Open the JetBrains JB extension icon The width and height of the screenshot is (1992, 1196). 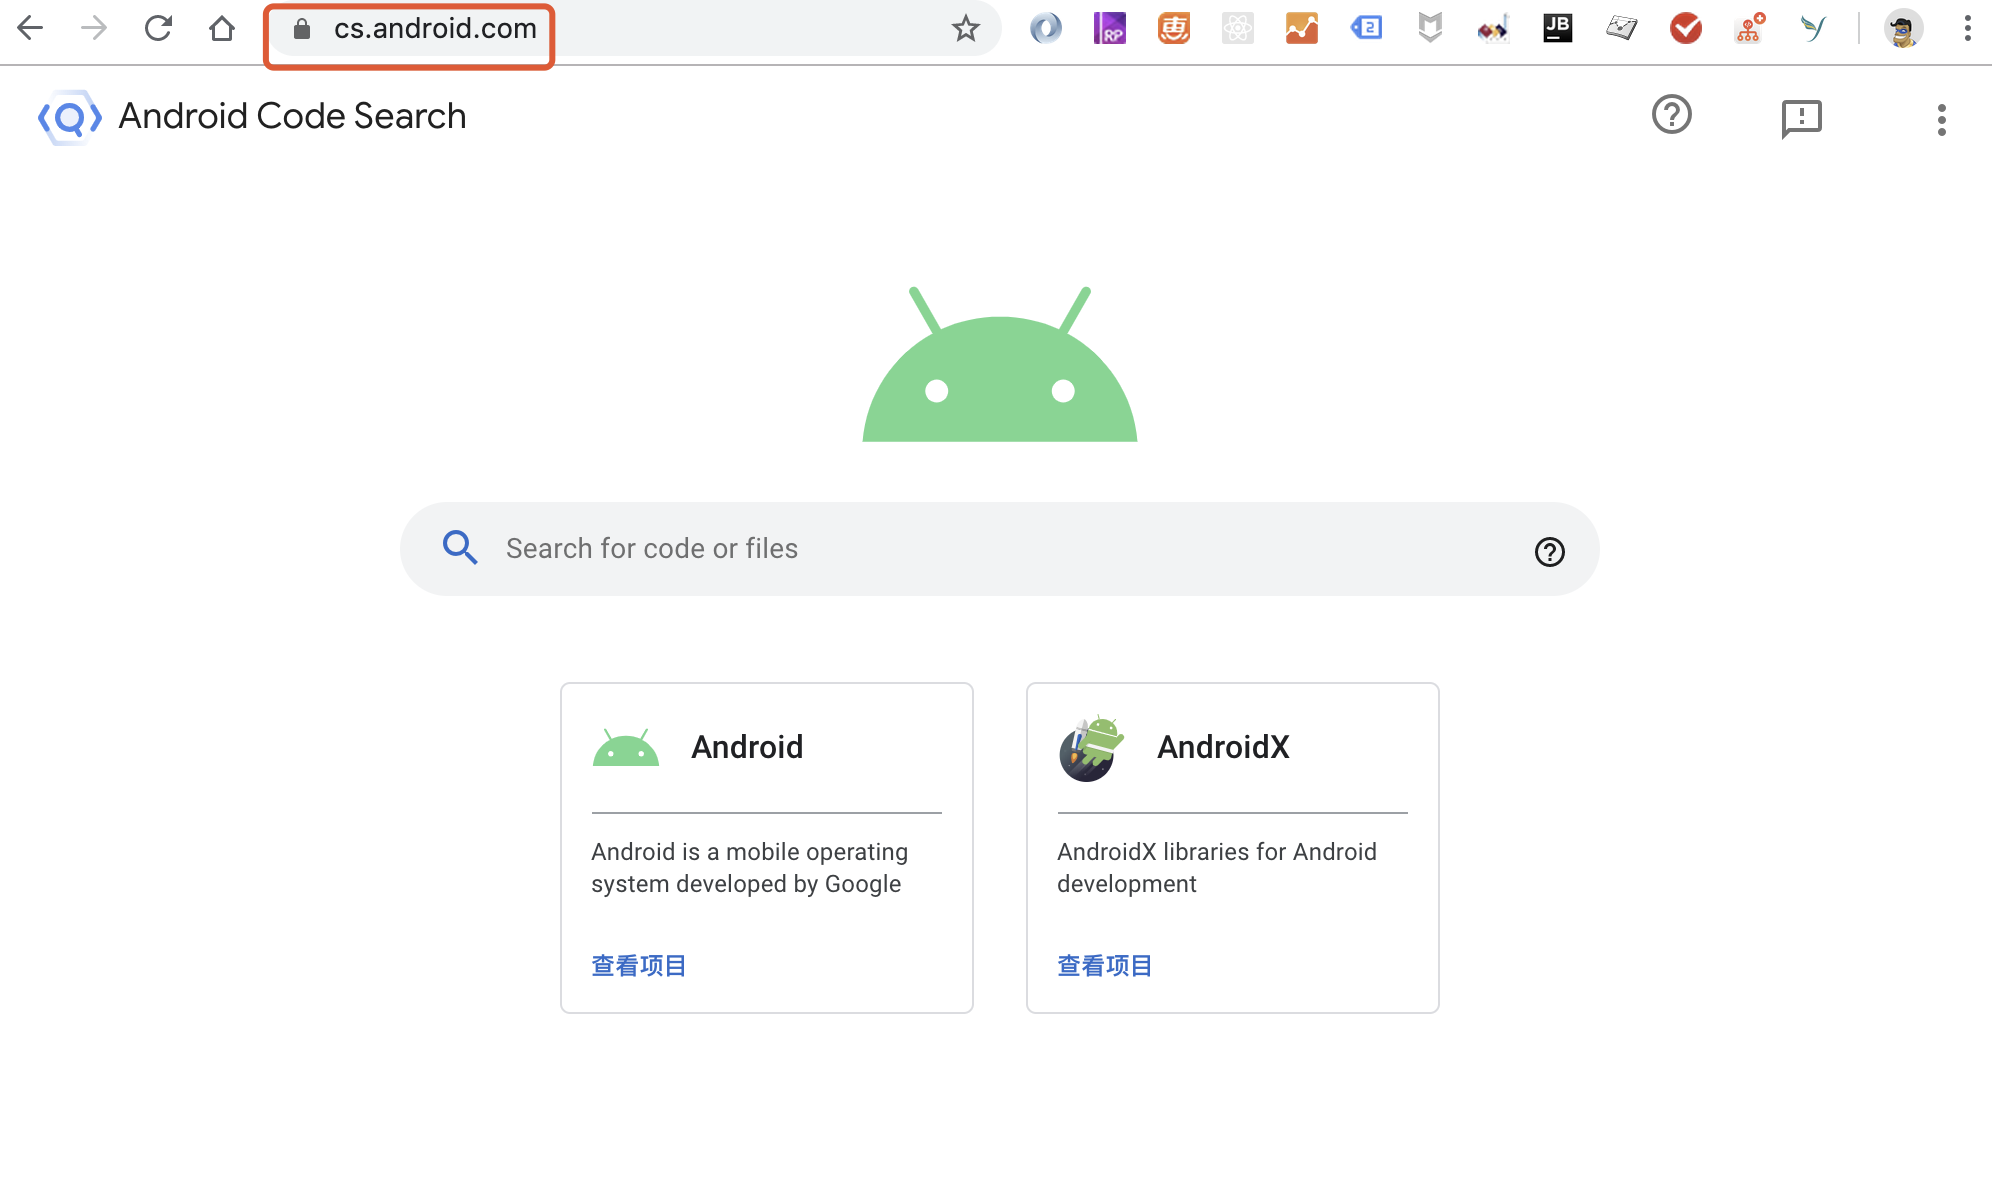click(1558, 28)
